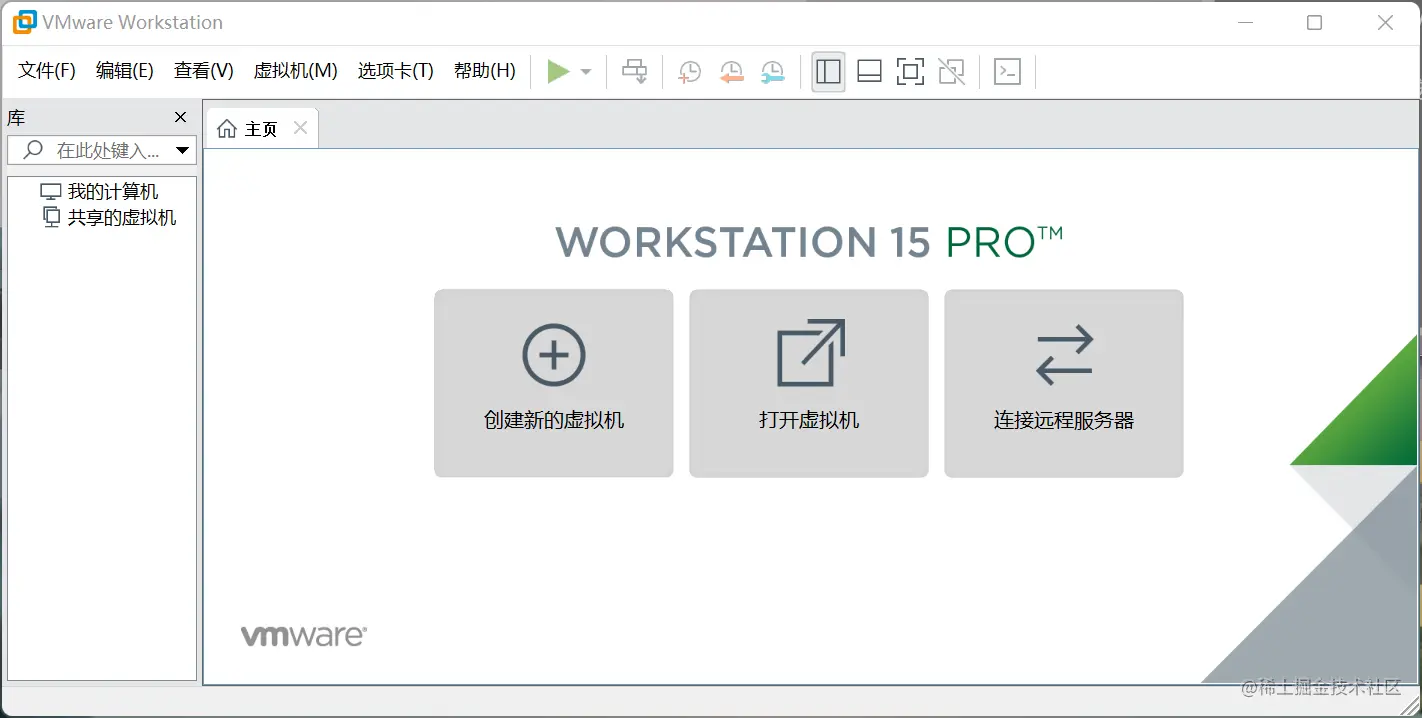Viewport: 1422px width, 718px height.
Task: Open the 编辑(E) menu
Action: pyautogui.click(x=125, y=71)
